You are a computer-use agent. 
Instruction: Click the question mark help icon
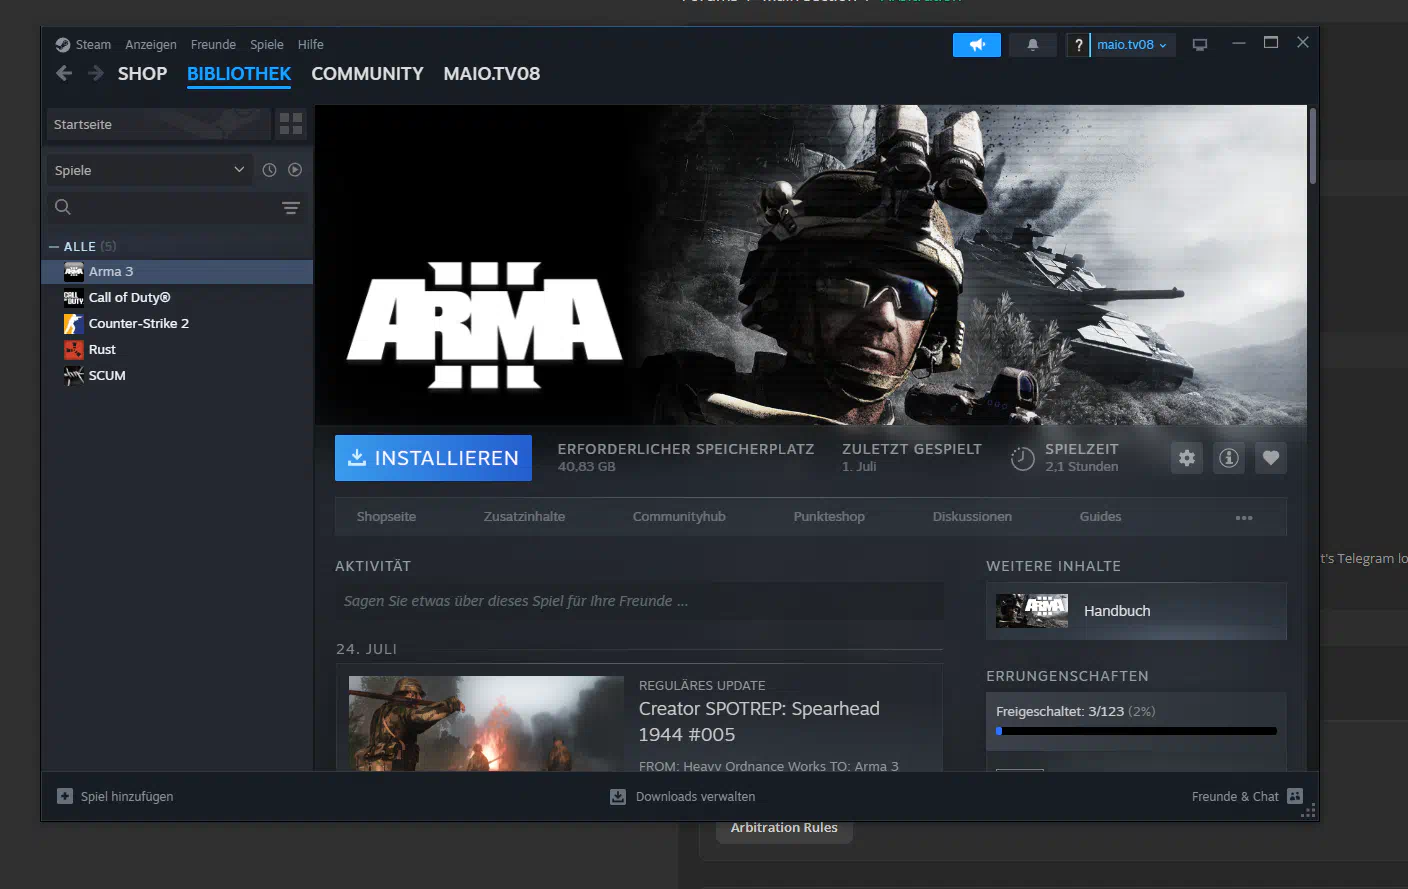pos(1078,45)
